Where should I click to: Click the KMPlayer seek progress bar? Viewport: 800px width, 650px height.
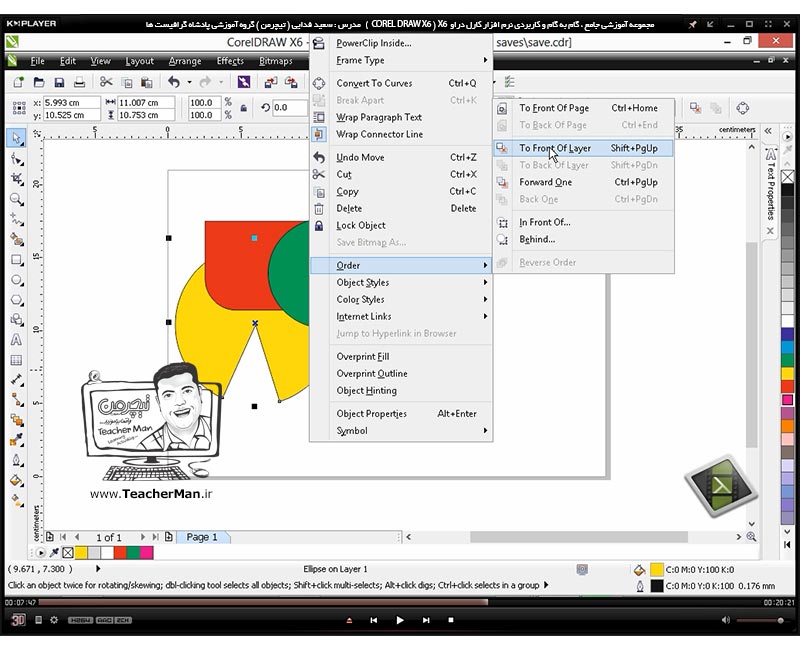pyautogui.click(x=399, y=603)
